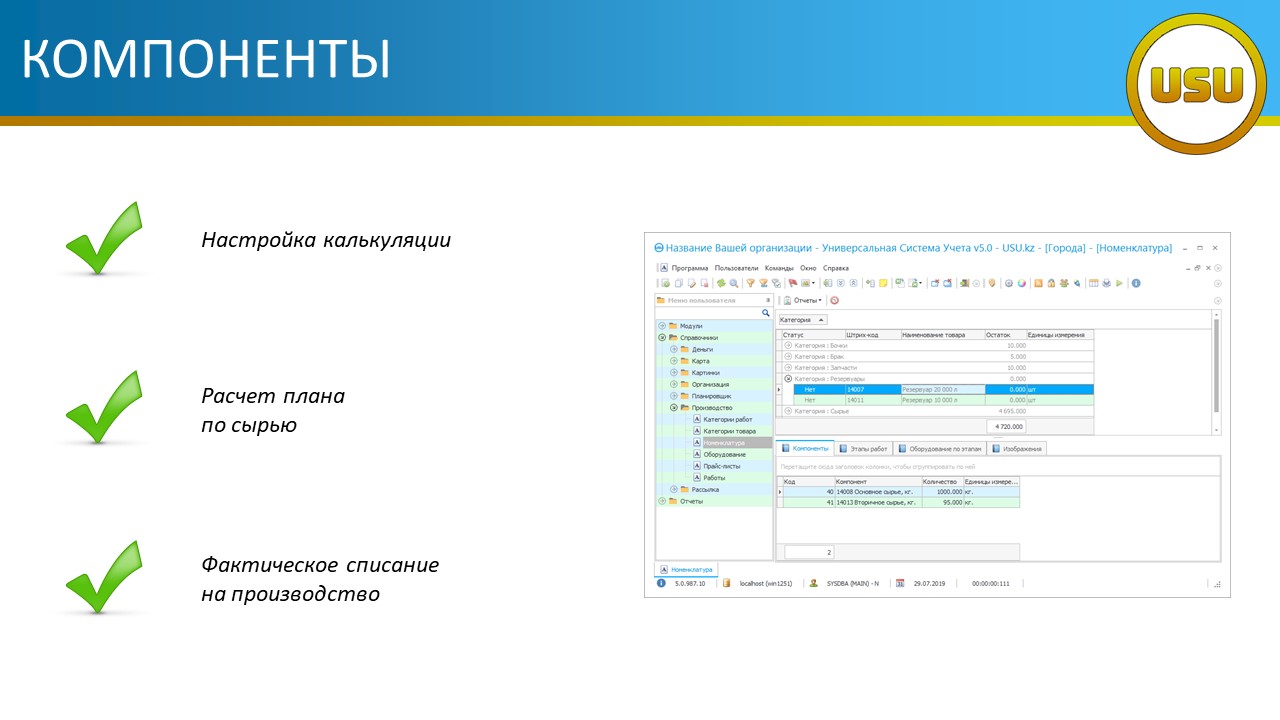1280x720 pixels.
Task: Click the 4 720.000 total value
Action: 1008,426
